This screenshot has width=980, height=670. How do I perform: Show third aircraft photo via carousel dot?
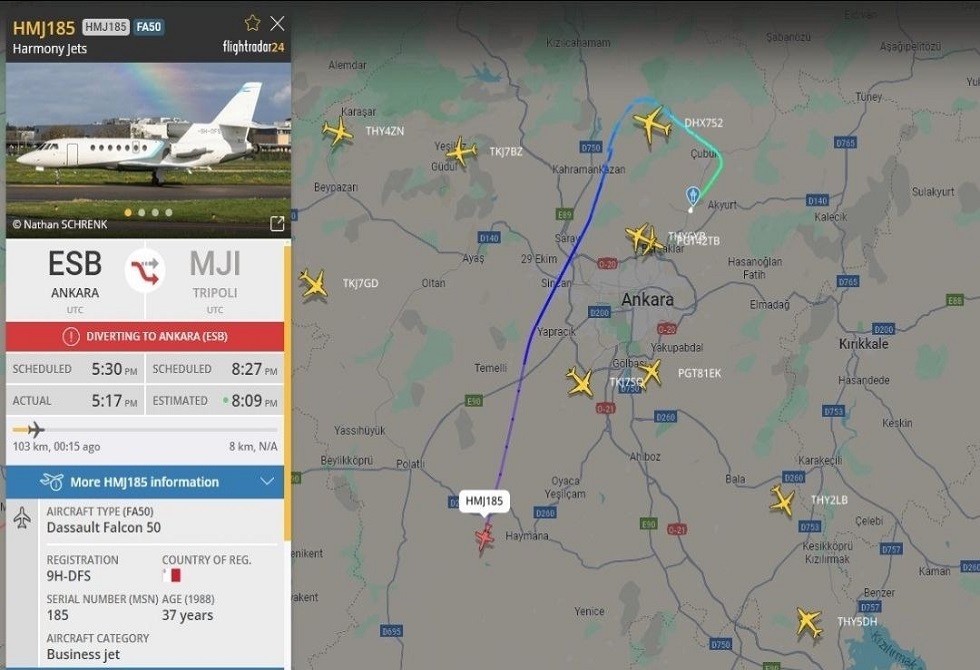pos(156,212)
